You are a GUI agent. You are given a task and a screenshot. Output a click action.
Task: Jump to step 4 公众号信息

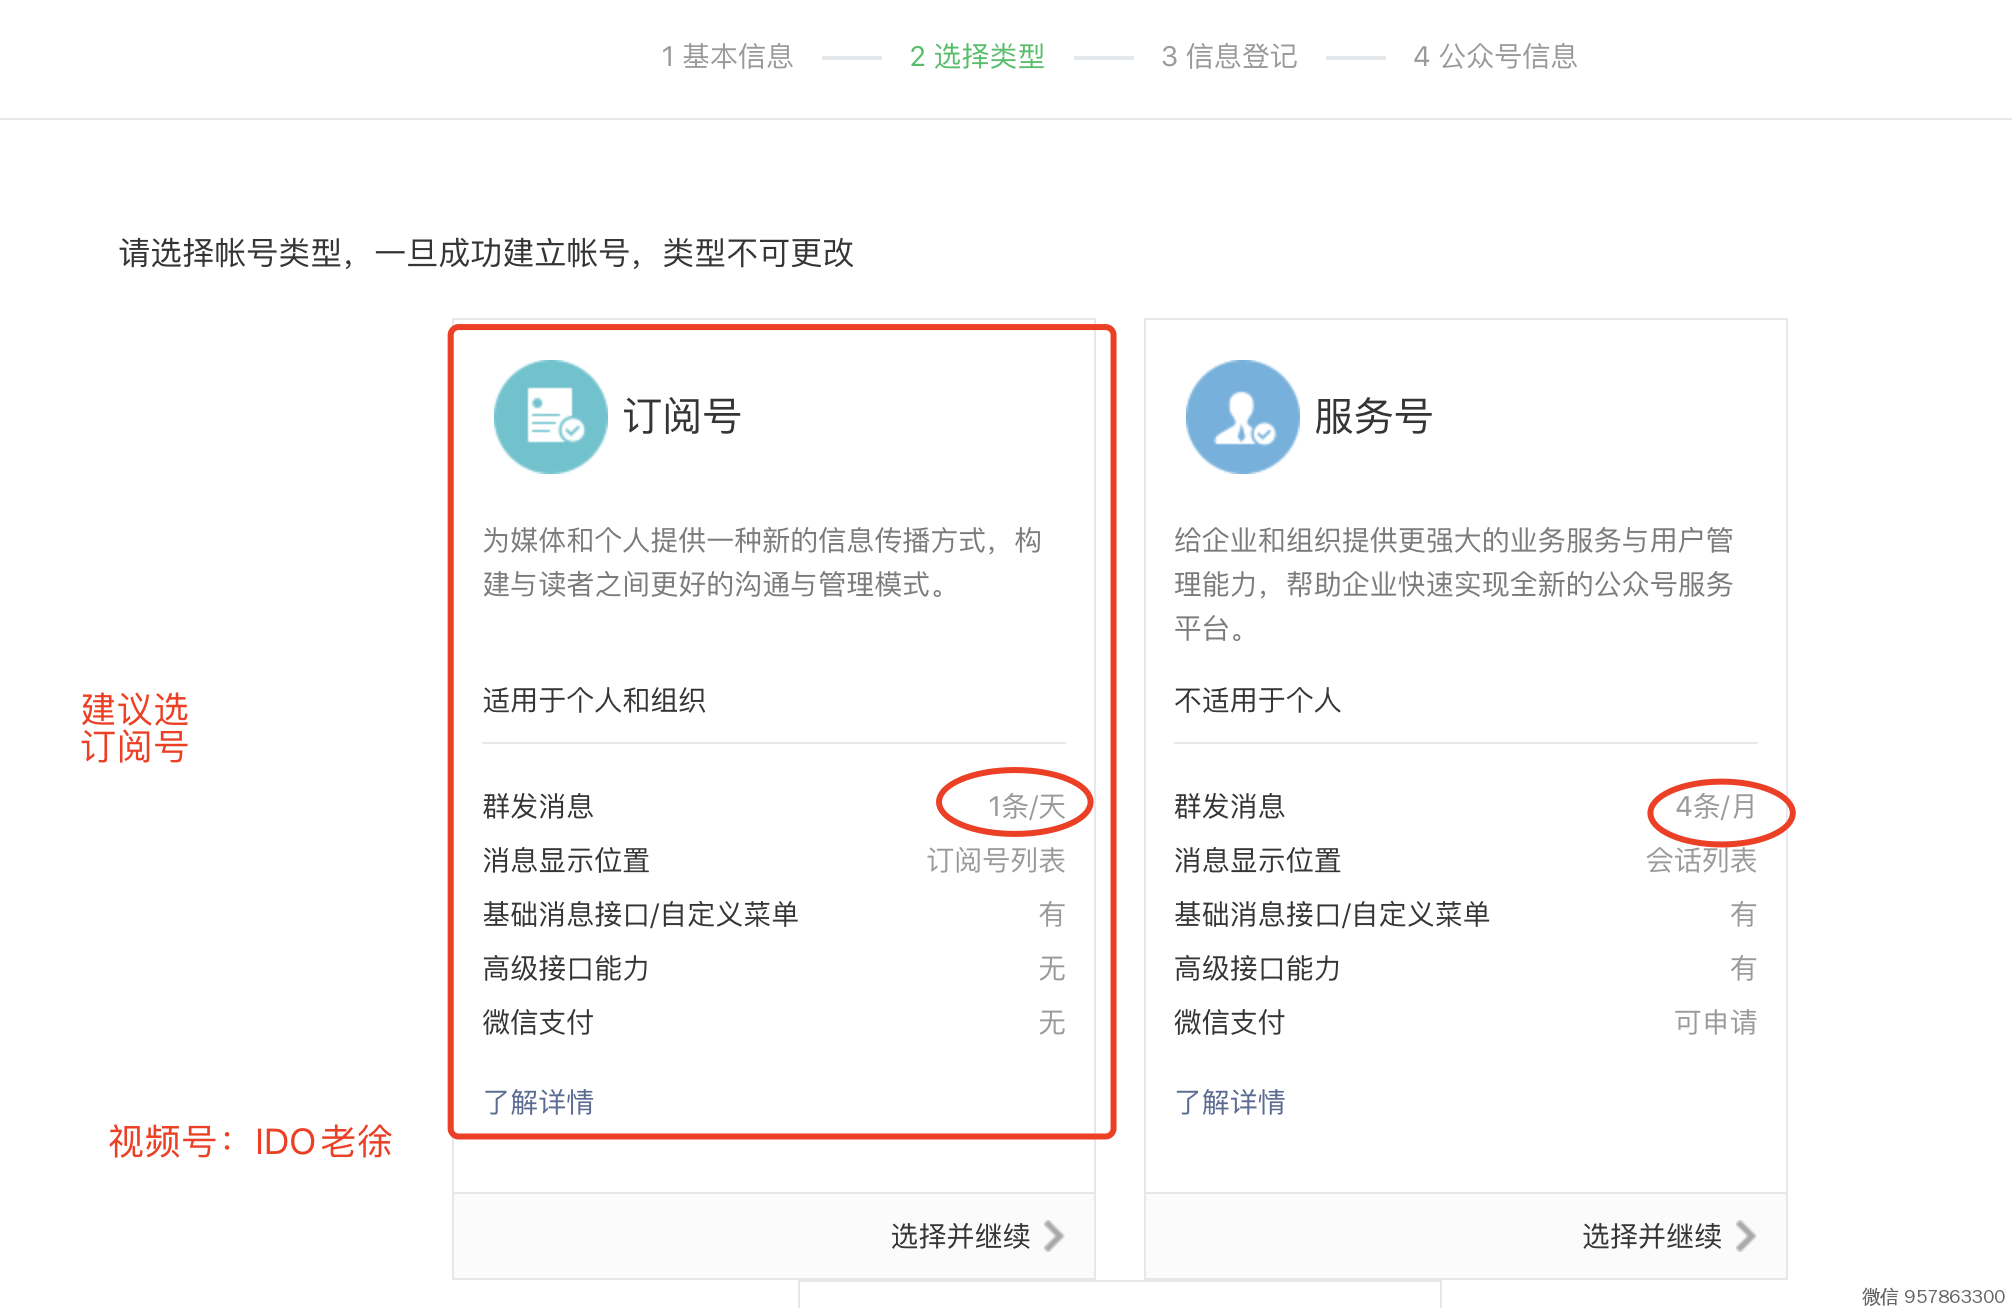pyautogui.click(x=1495, y=56)
